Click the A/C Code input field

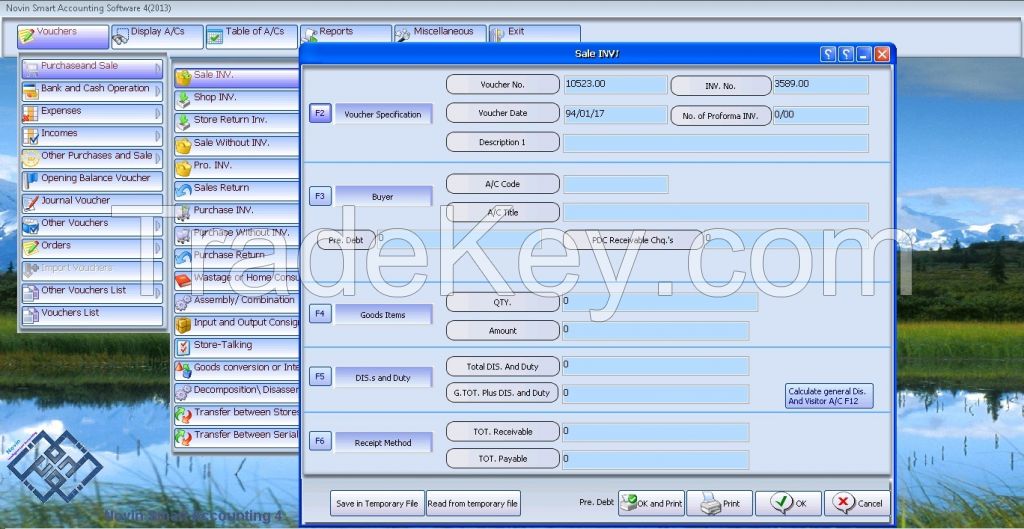pyautogui.click(x=615, y=184)
